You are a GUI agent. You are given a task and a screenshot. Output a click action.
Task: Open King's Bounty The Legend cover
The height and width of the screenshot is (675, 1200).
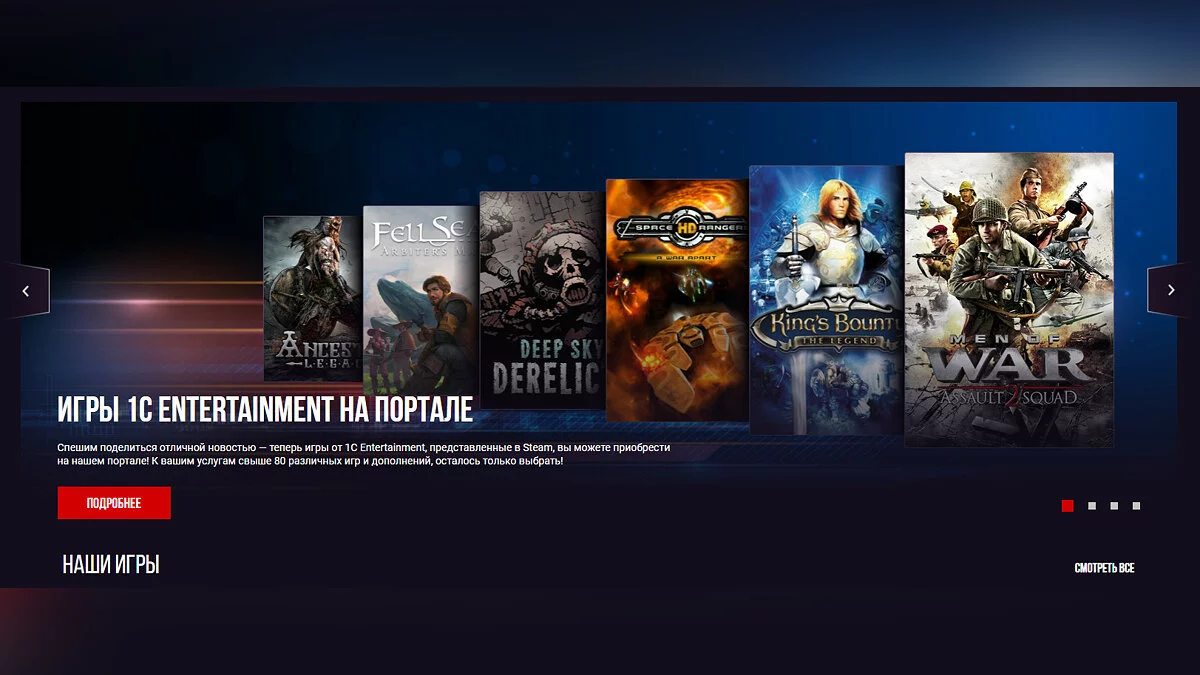(x=827, y=300)
